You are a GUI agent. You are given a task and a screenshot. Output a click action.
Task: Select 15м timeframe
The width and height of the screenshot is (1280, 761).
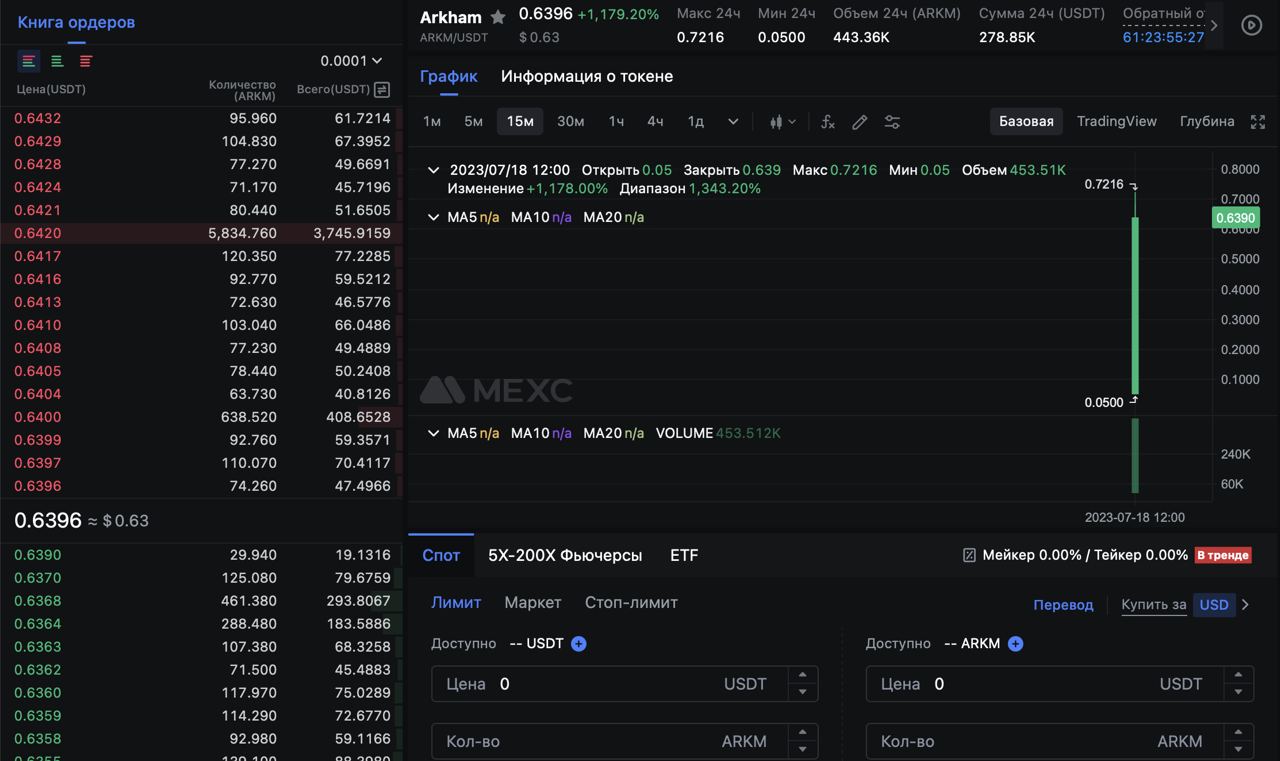click(520, 121)
